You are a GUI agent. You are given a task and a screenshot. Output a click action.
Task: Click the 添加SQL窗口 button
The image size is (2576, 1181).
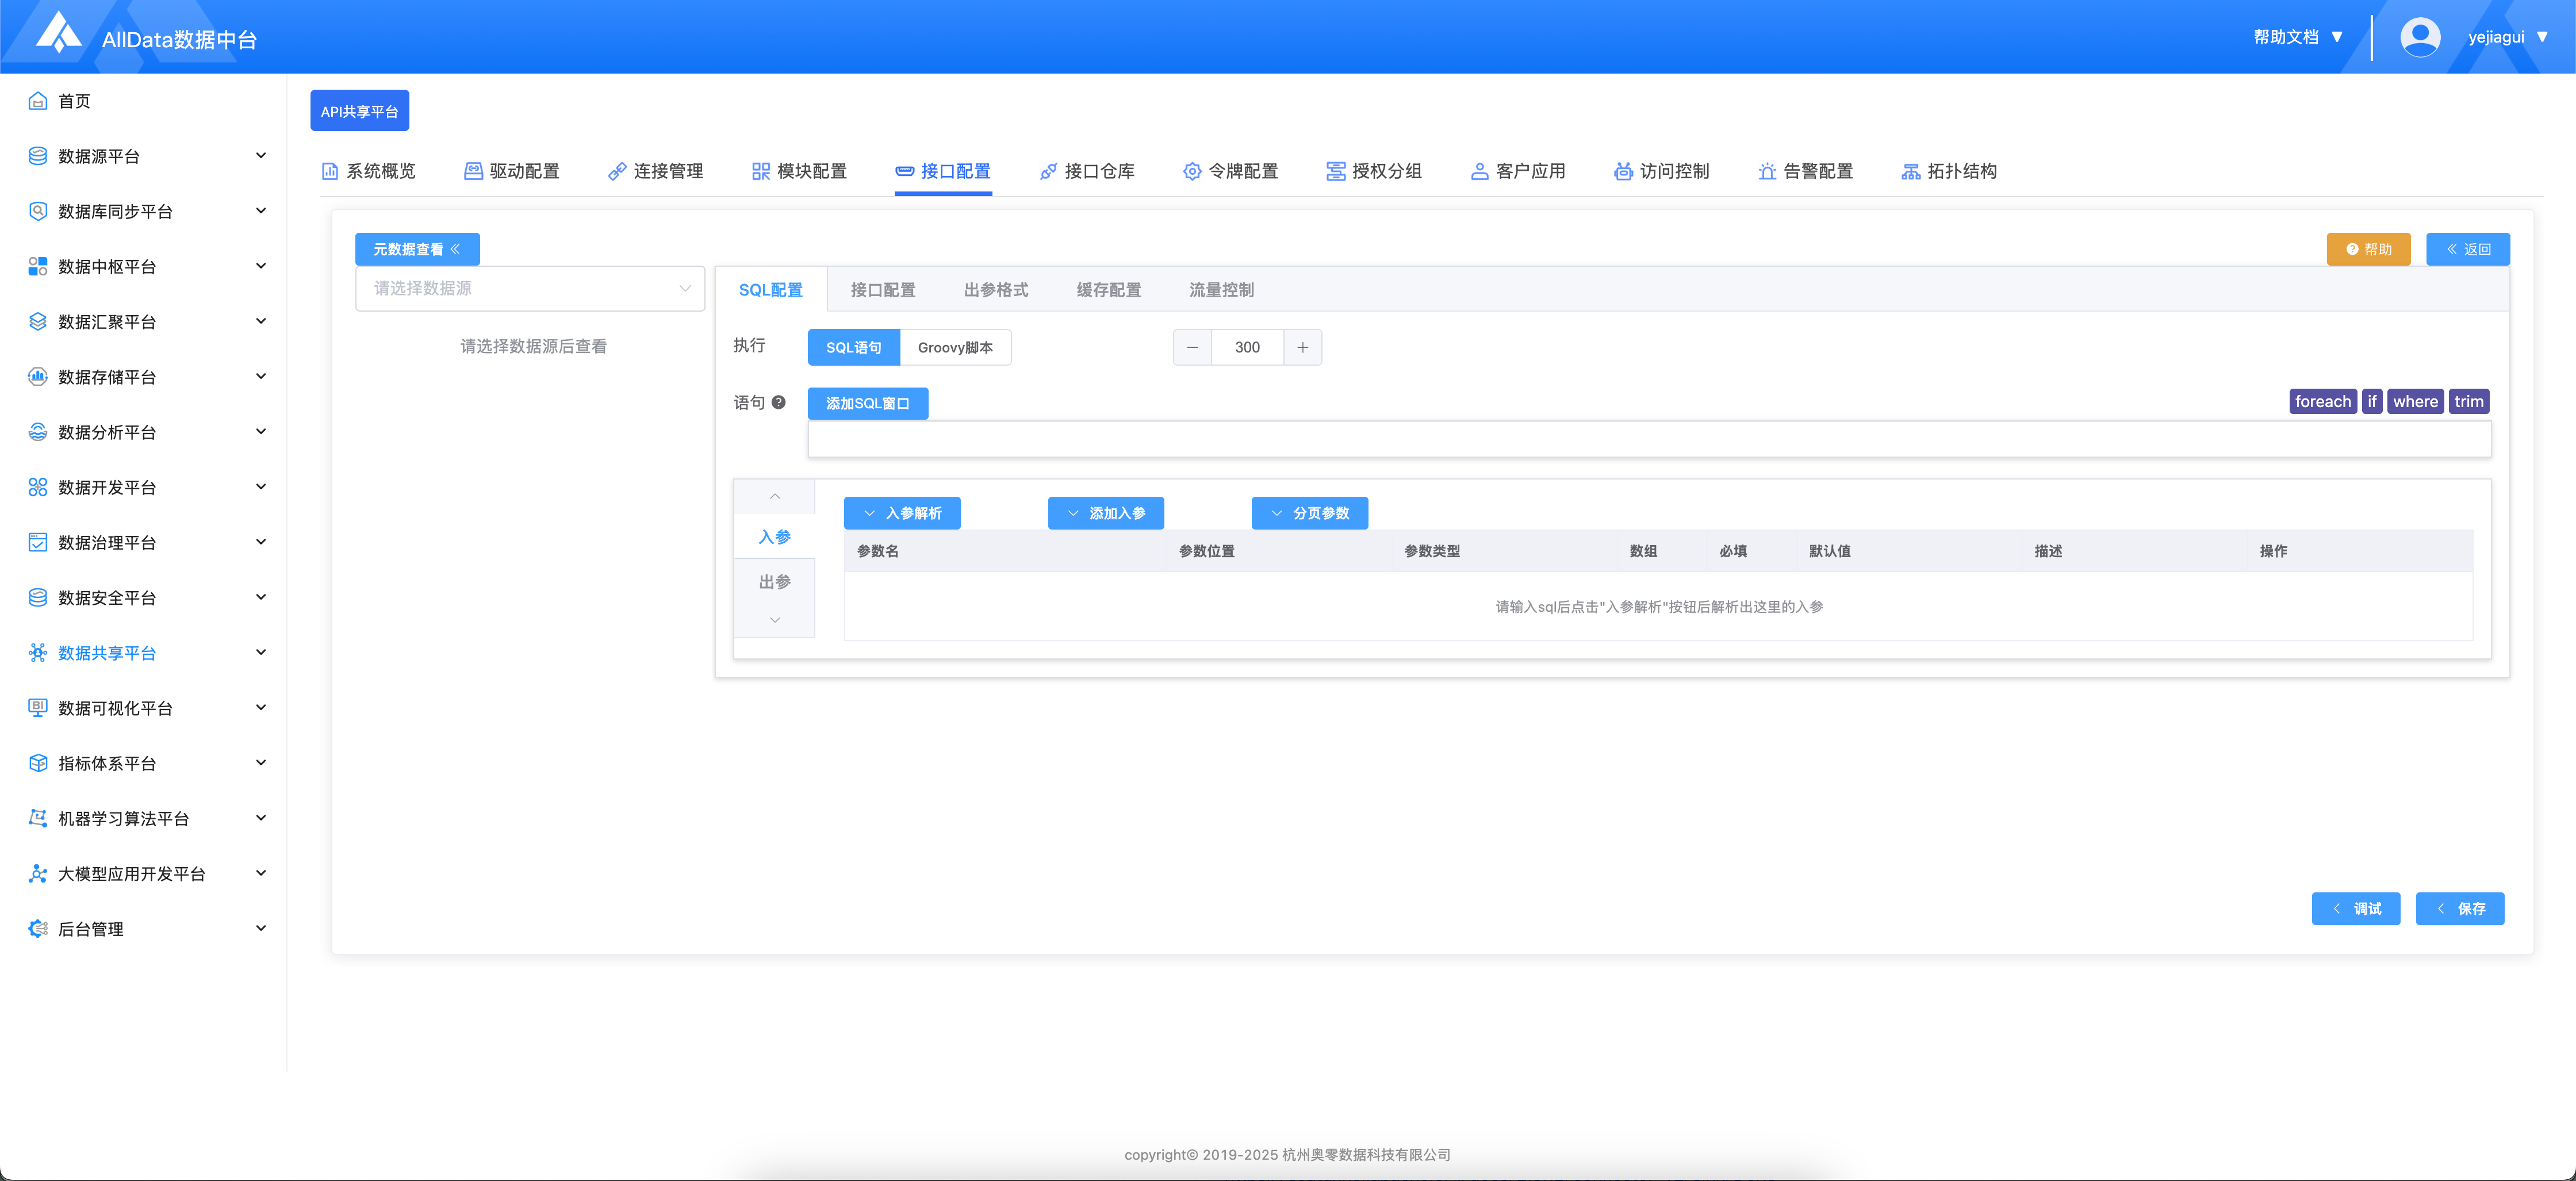[x=867, y=403]
